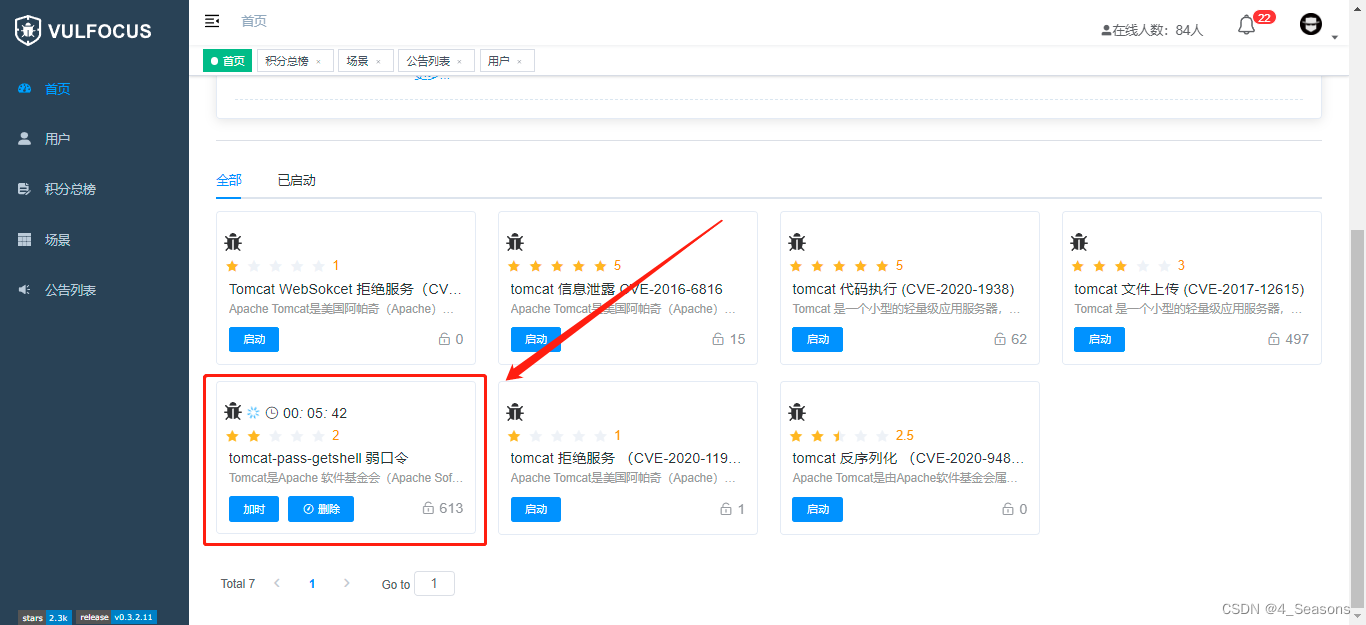
Task: Start the tomcat 反序列化 CVE-2020-948 environment
Action: (x=818, y=509)
